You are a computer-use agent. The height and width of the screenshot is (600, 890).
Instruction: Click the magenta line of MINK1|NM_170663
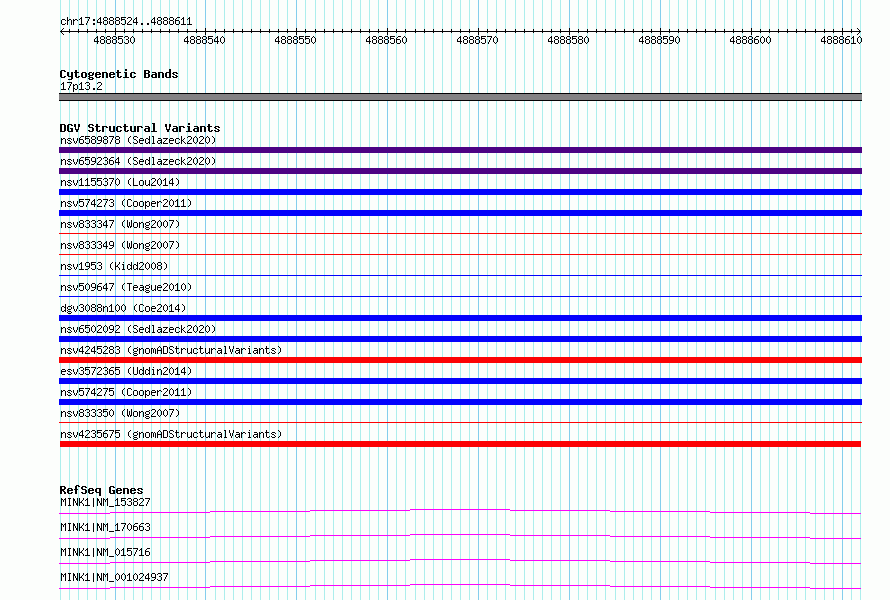coord(460,535)
